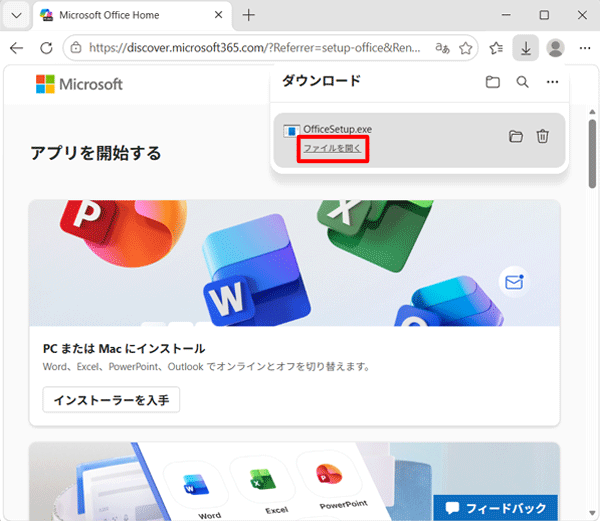Open the favorites list
This screenshot has width=600, height=521.
pos(496,48)
